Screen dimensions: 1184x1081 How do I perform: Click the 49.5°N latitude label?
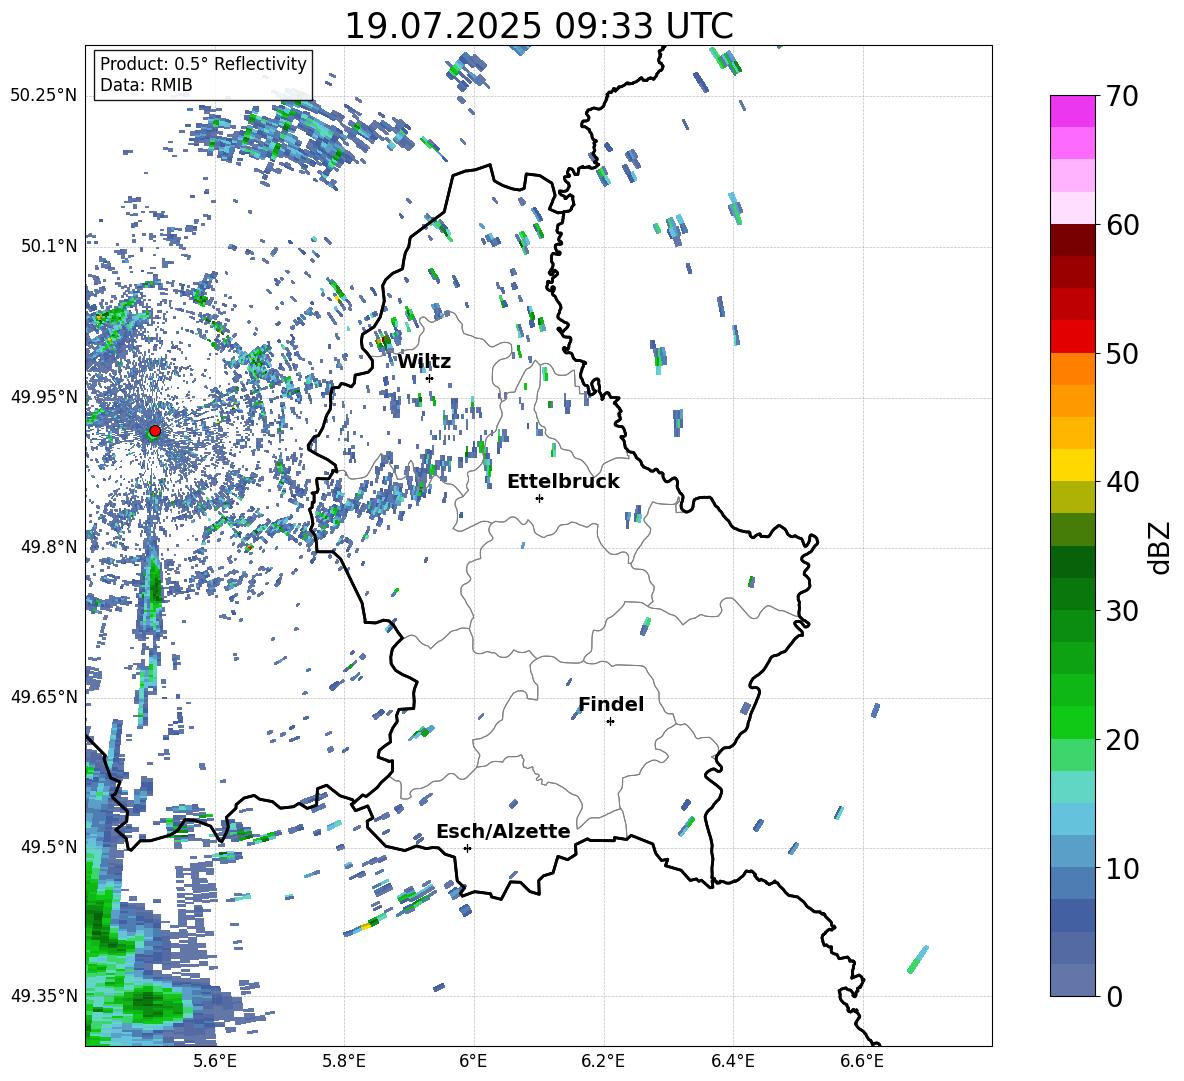pos(49,846)
